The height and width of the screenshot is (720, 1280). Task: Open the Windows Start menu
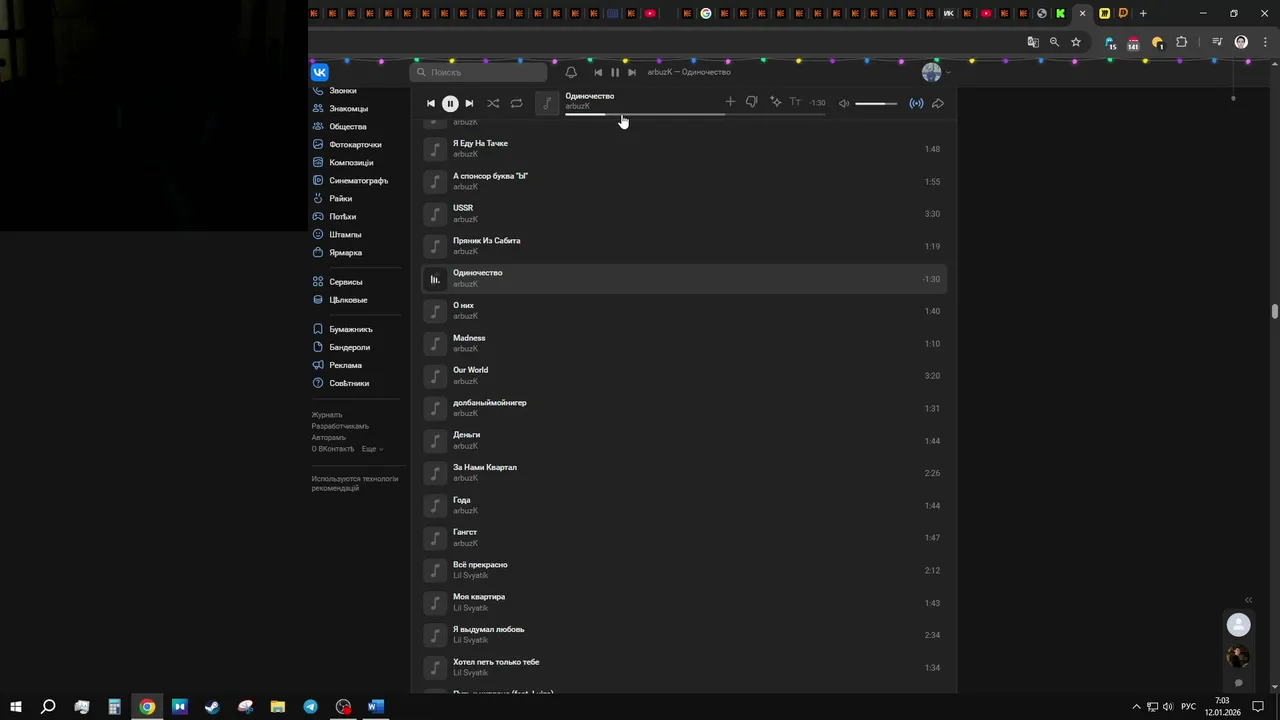(x=16, y=707)
